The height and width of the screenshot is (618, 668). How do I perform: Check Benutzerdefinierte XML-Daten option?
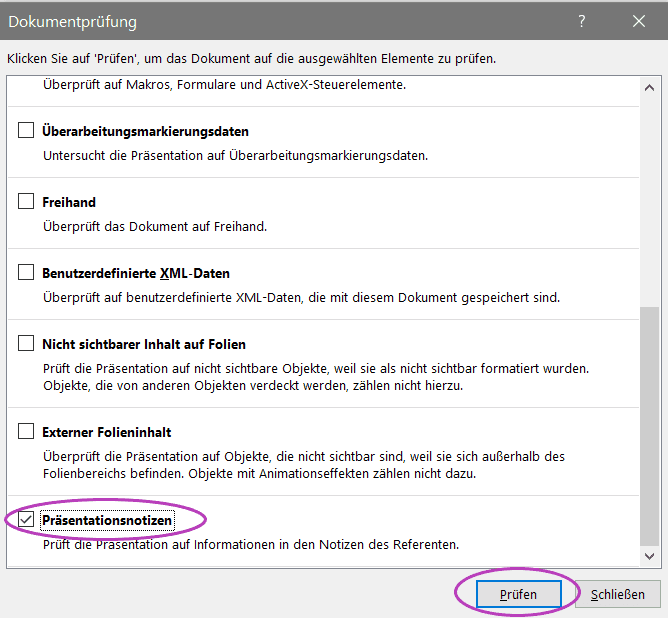(26, 273)
